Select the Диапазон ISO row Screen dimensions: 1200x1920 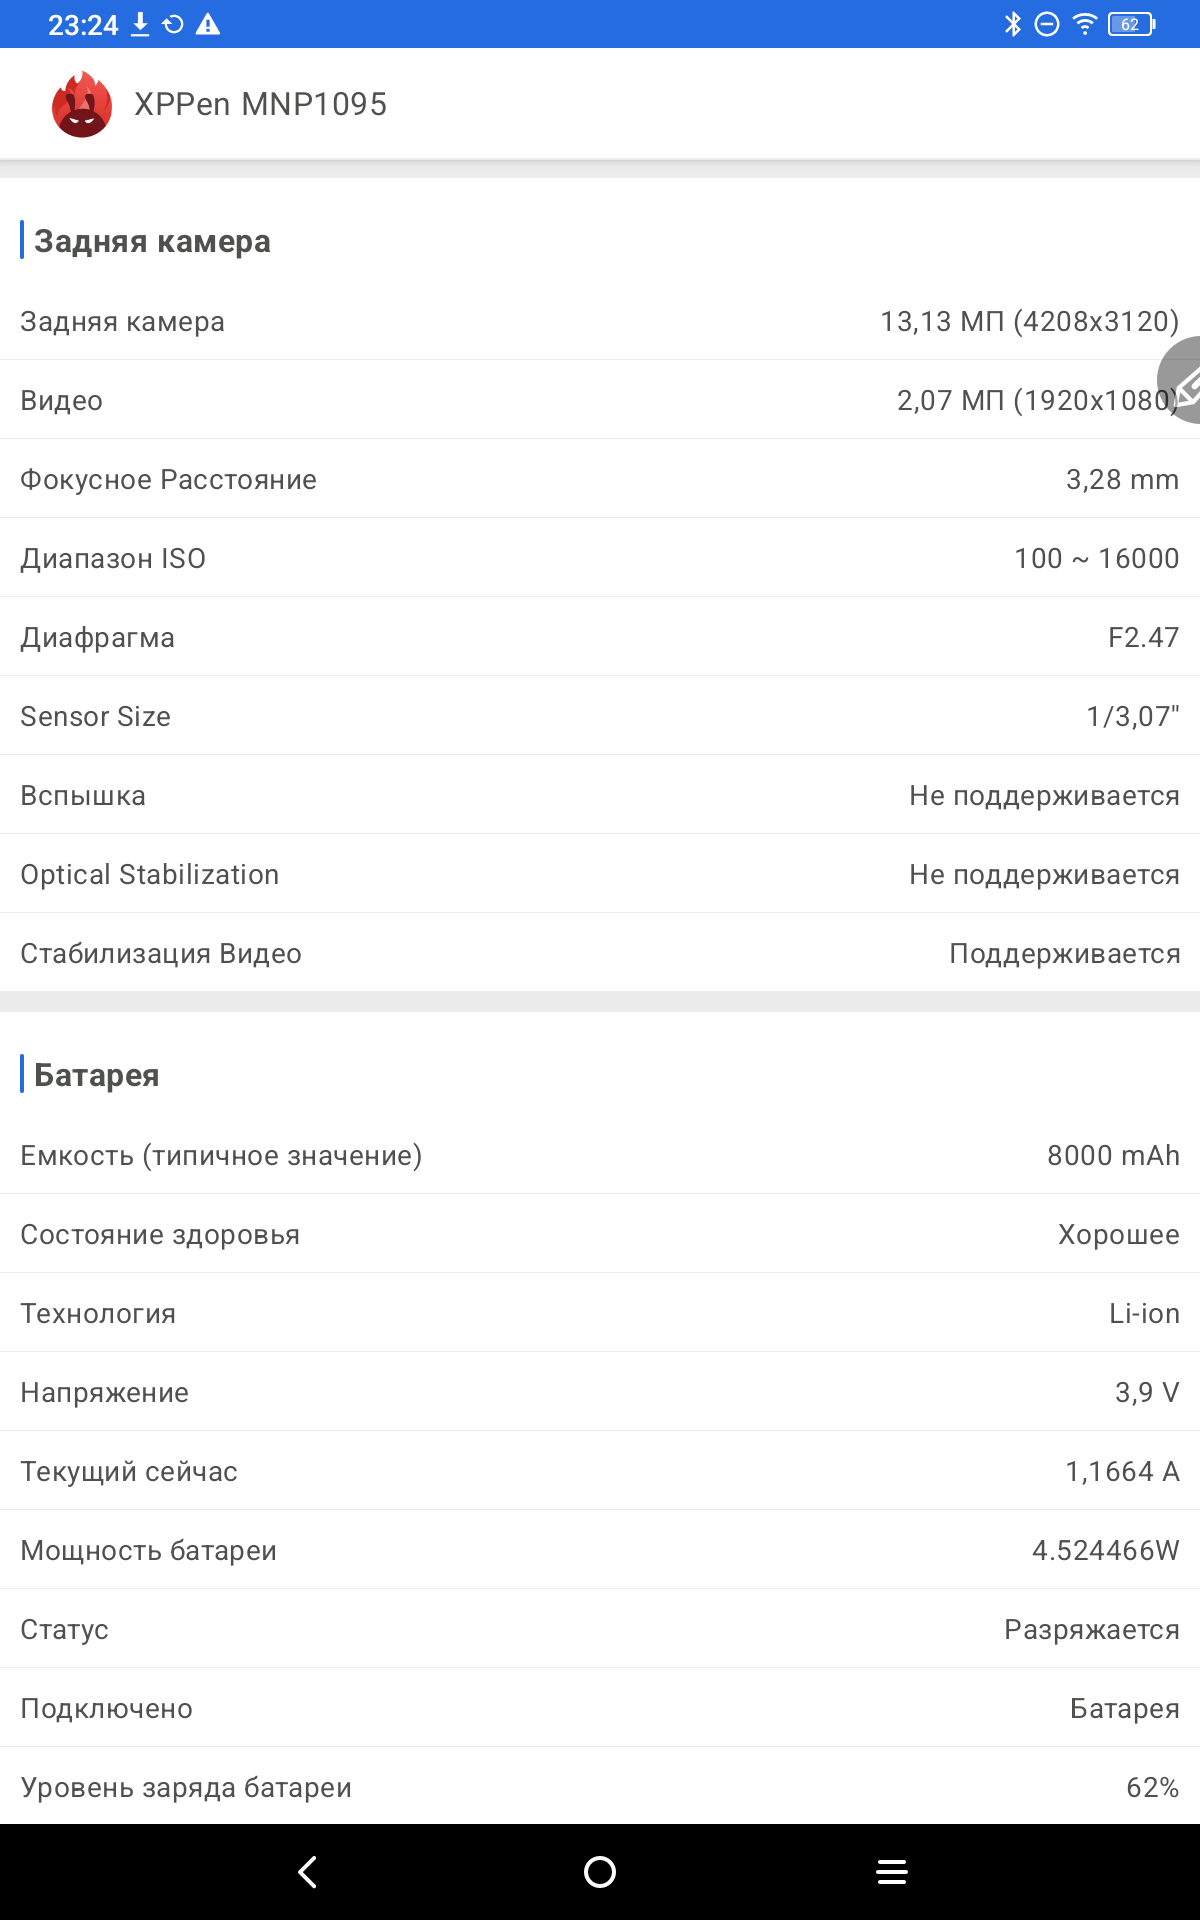pos(600,558)
